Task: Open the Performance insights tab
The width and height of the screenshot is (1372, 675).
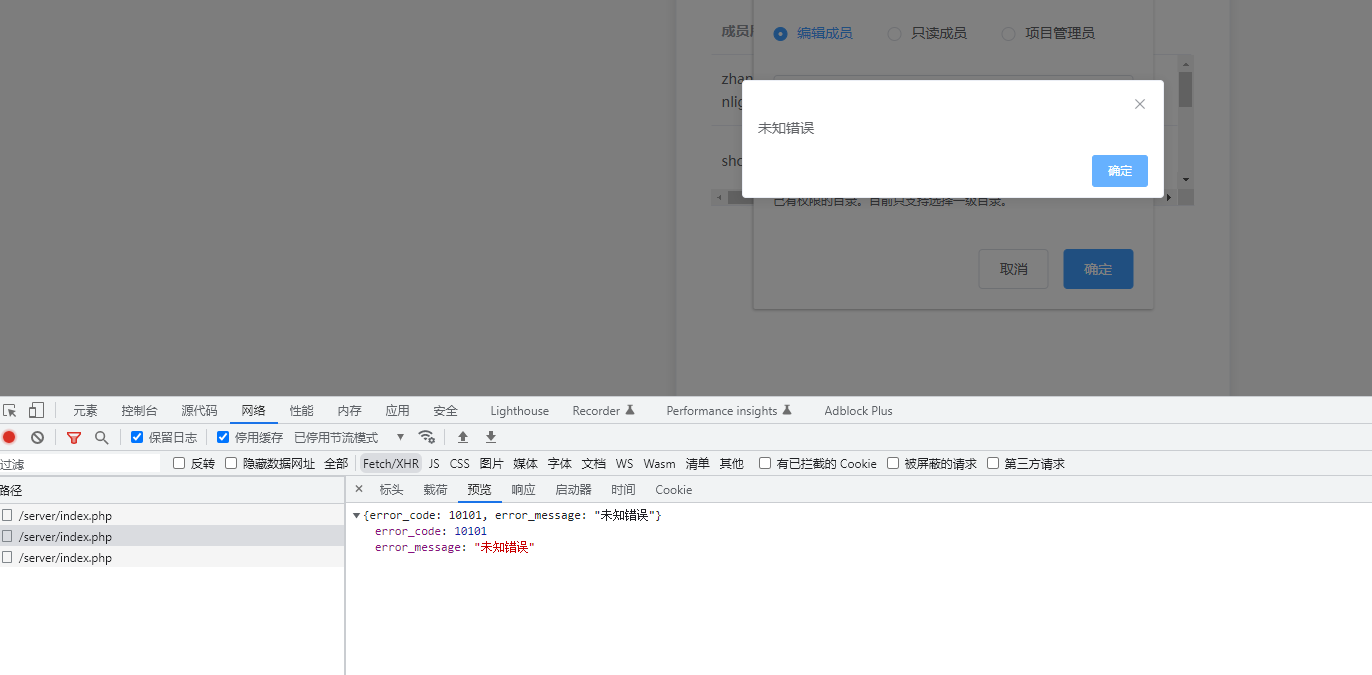Action: 729,410
